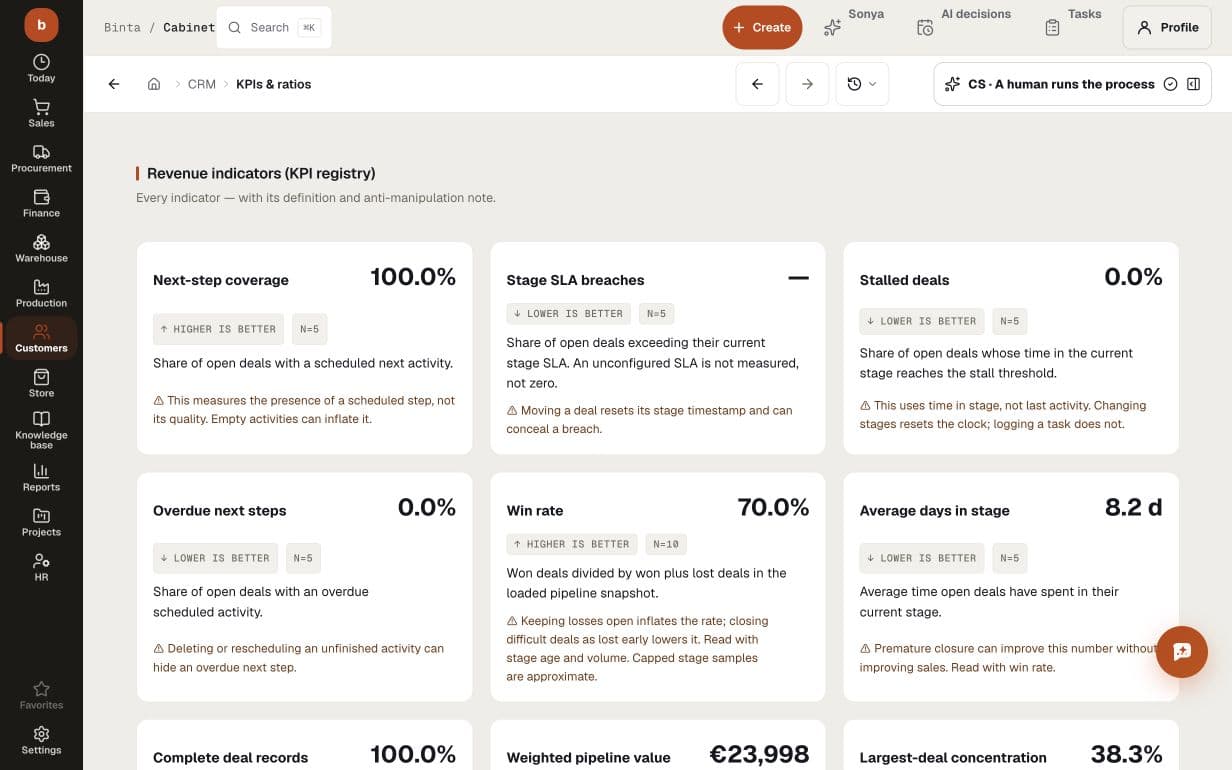This screenshot has width=1232, height=770.
Task: Navigate to the previous record arrow
Action: pyautogui.click(x=757, y=84)
